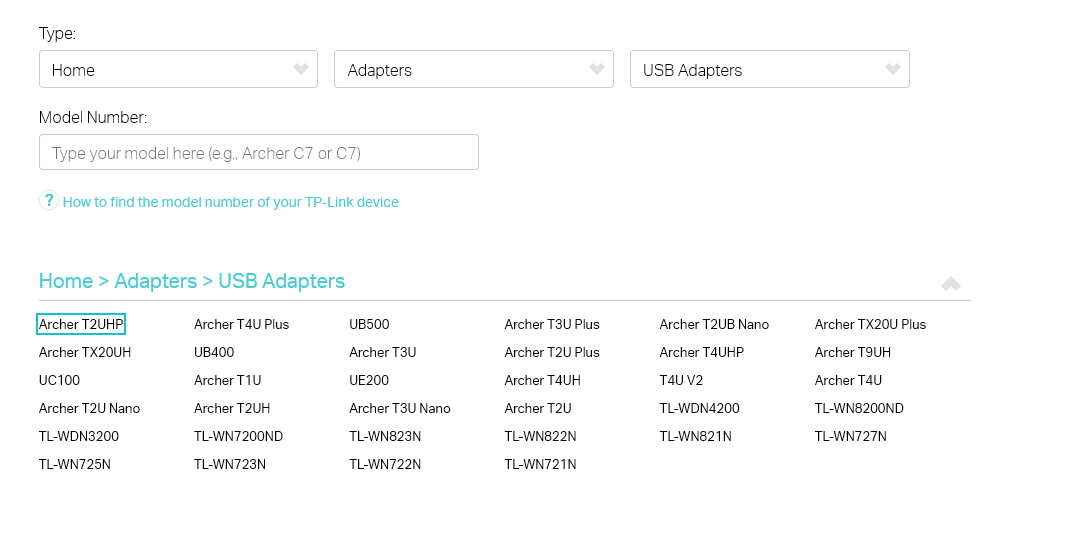Image resolution: width=1074 pixels, height=559 pixels.
Task: Choose the Archer T2U Plus adapter
Action: tap(552, 352)
